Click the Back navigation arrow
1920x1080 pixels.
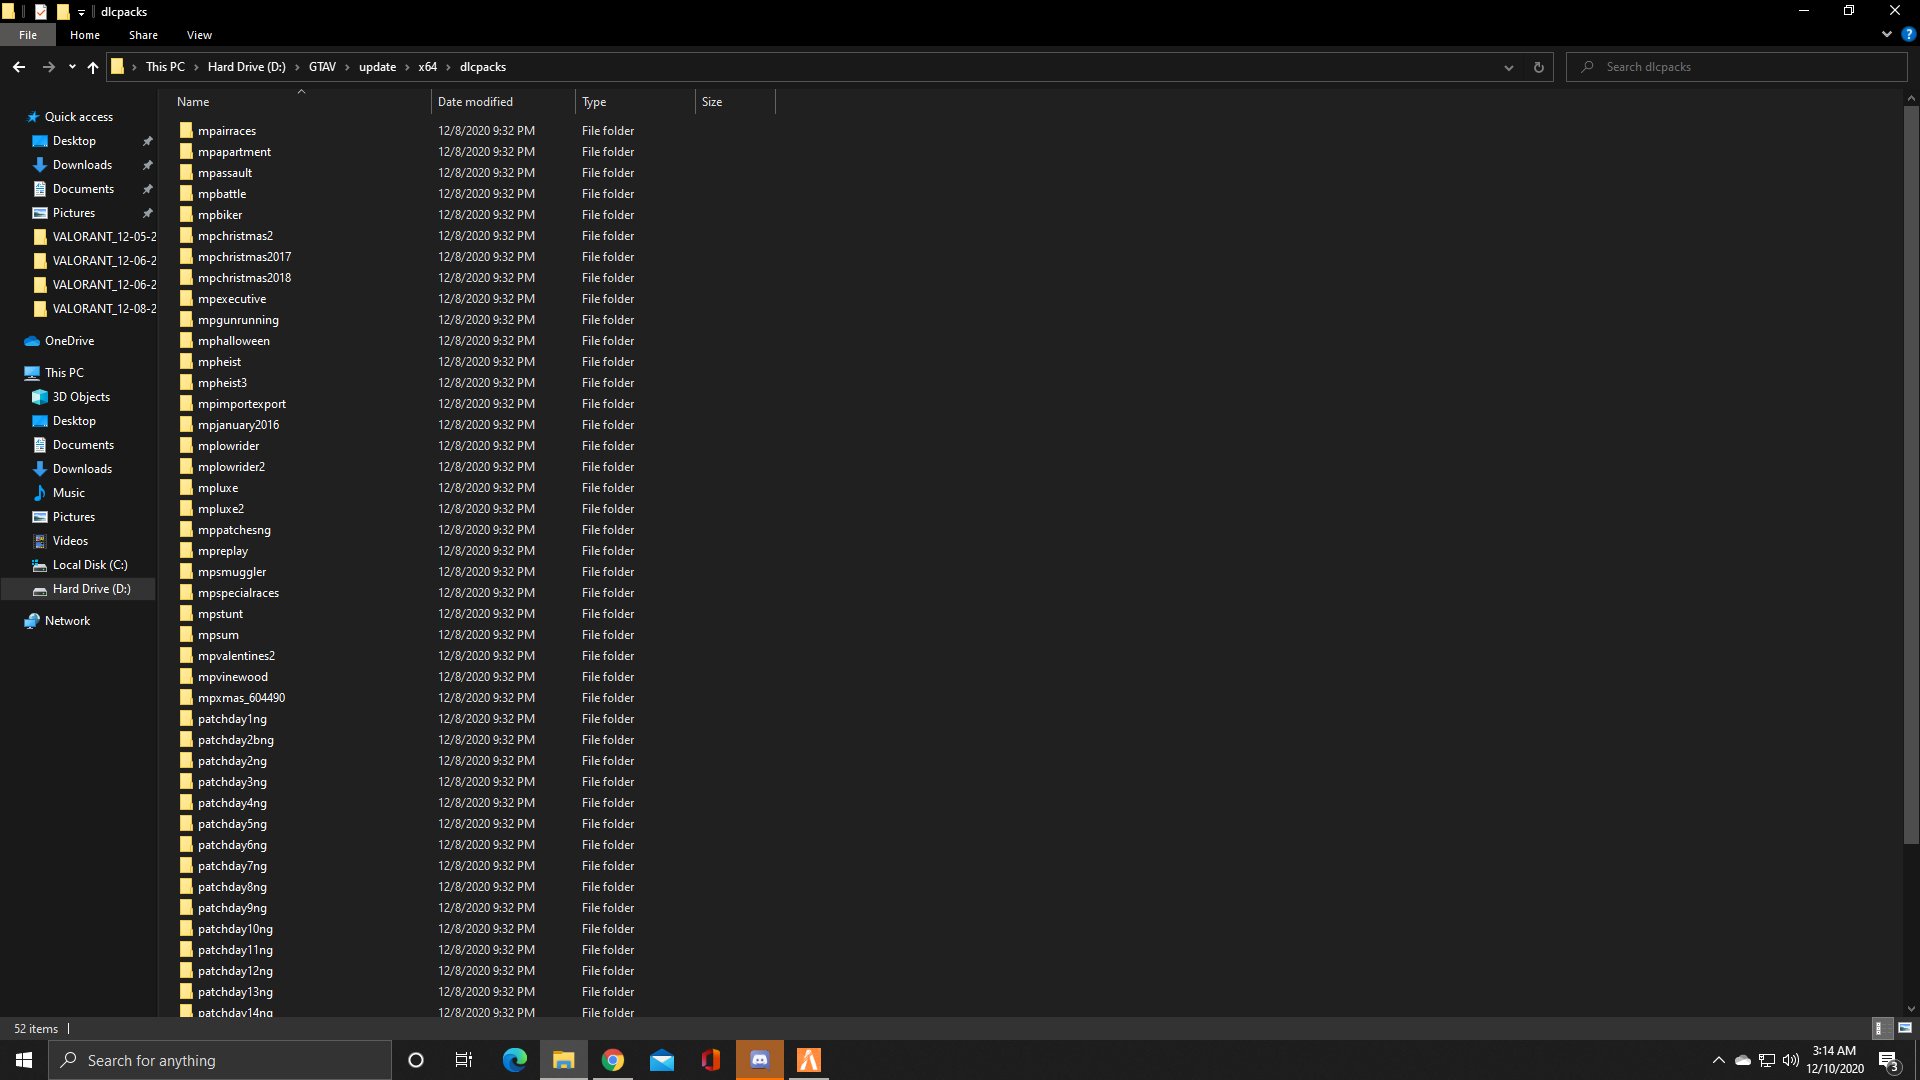19,67
